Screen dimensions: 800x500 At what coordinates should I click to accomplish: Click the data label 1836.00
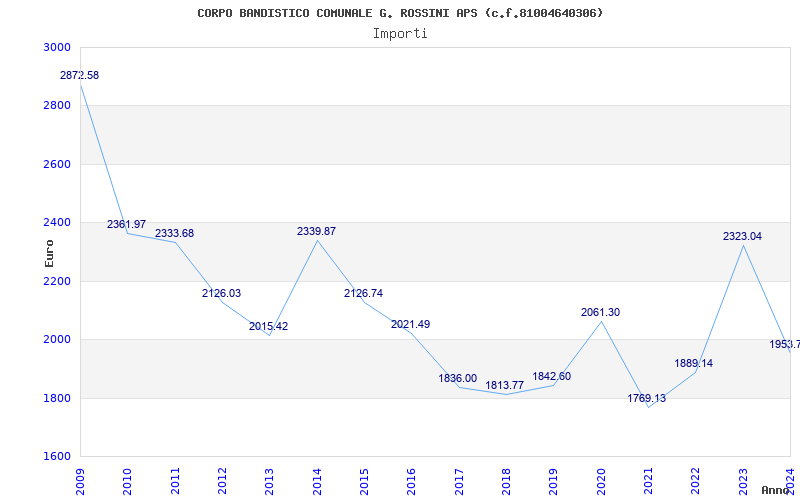coord(458,379)
